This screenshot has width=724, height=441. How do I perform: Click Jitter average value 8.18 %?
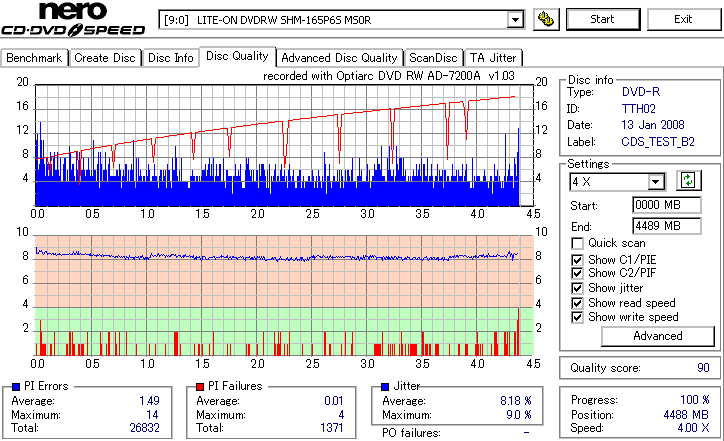(x=516, y=401)
